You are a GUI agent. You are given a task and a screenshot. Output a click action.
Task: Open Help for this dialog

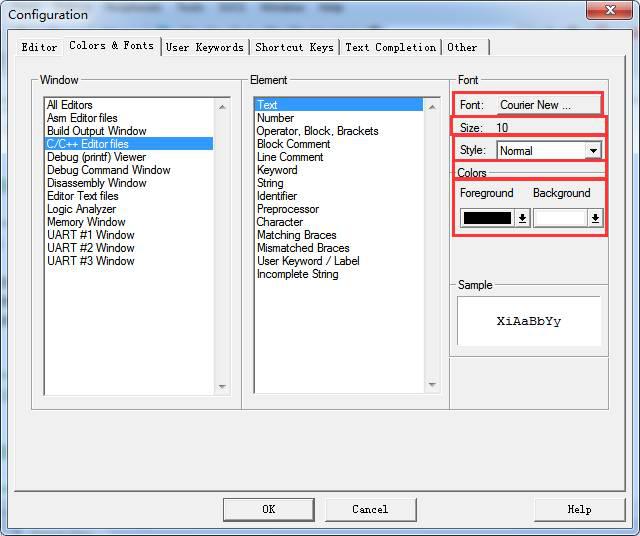580,509
